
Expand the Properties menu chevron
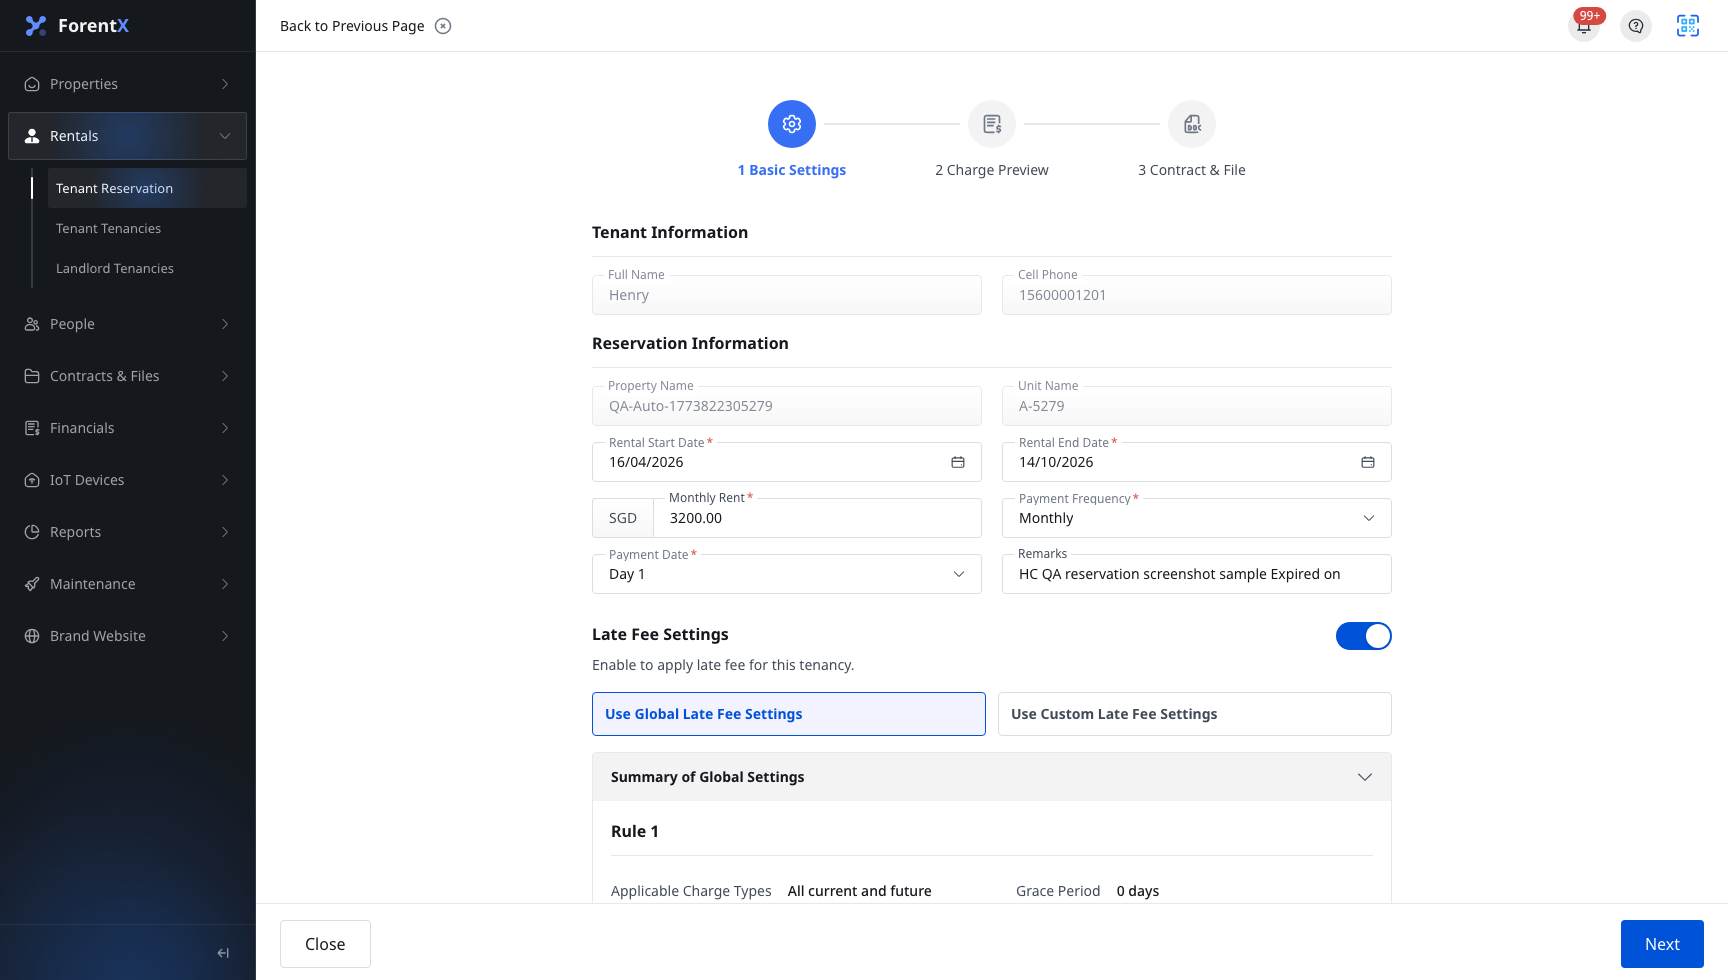[x=225, y=84]
